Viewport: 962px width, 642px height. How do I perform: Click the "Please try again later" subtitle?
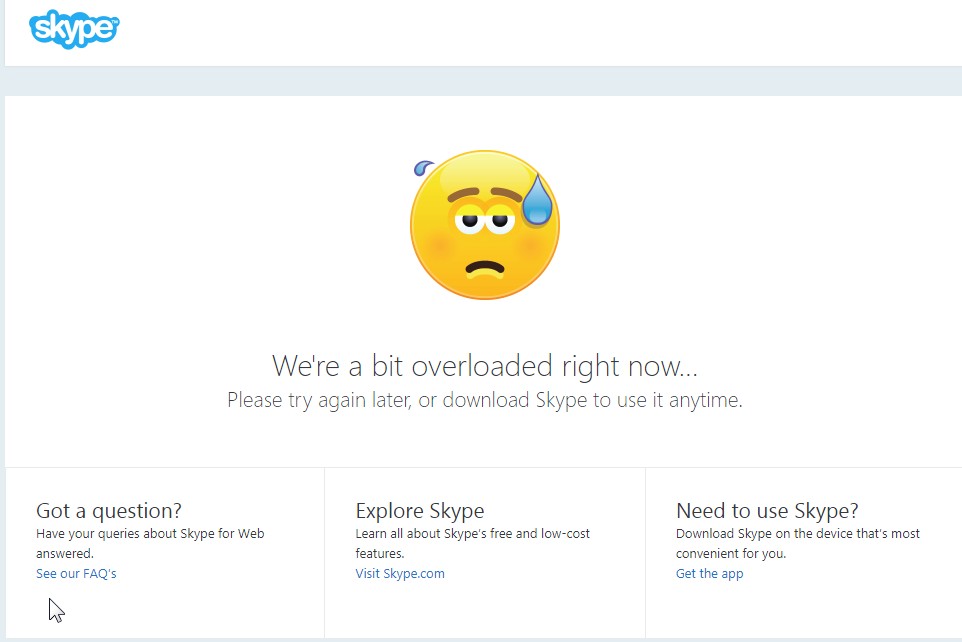pyautogui.click(x=484, y=399)
